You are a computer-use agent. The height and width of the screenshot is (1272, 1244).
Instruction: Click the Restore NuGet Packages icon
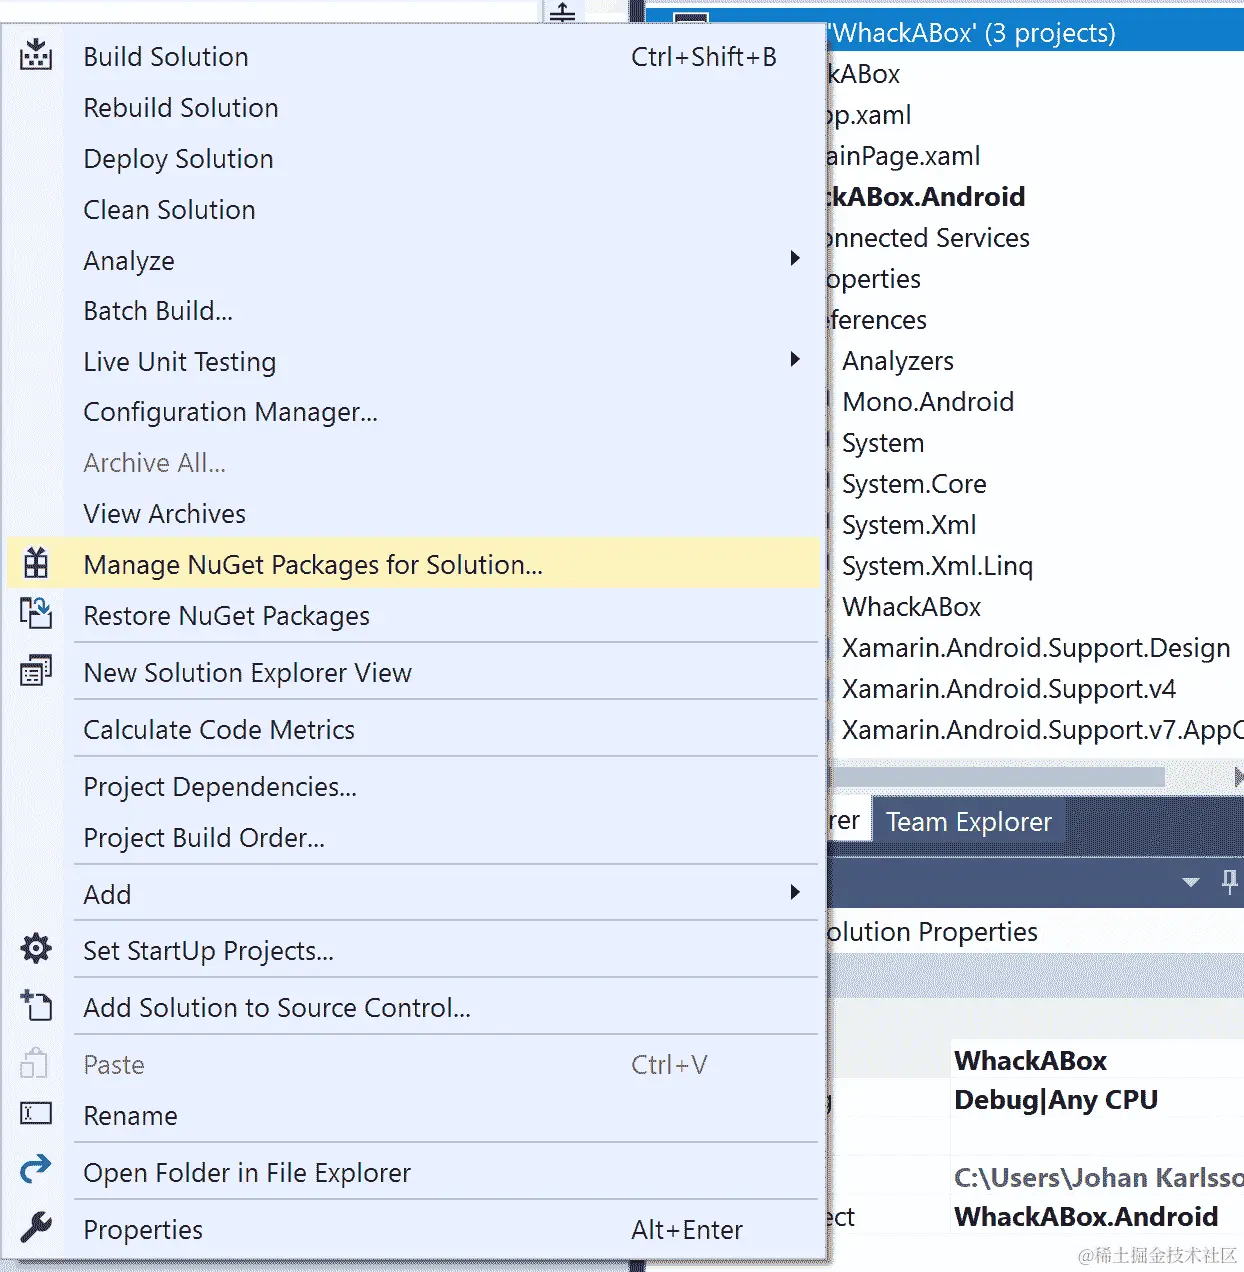(36, 613)
